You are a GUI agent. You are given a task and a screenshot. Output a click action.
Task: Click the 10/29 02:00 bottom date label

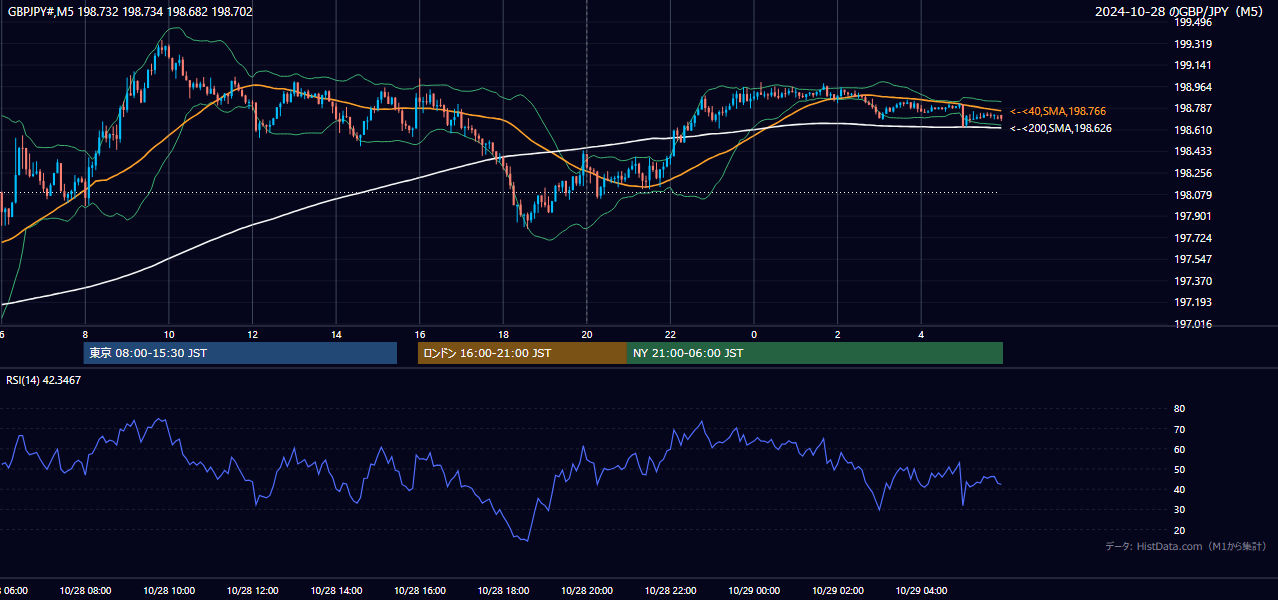click(x=838, y=591)
